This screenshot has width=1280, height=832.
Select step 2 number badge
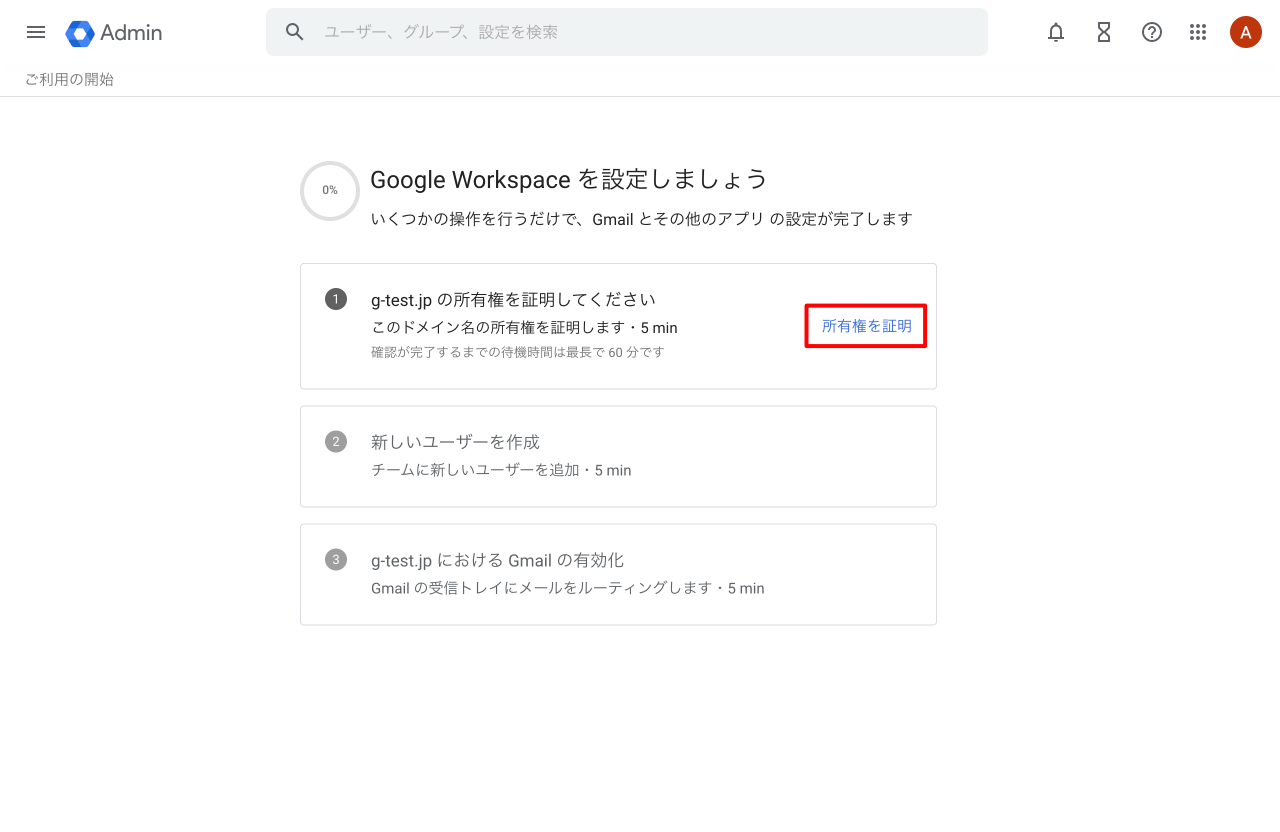[336, 441]
